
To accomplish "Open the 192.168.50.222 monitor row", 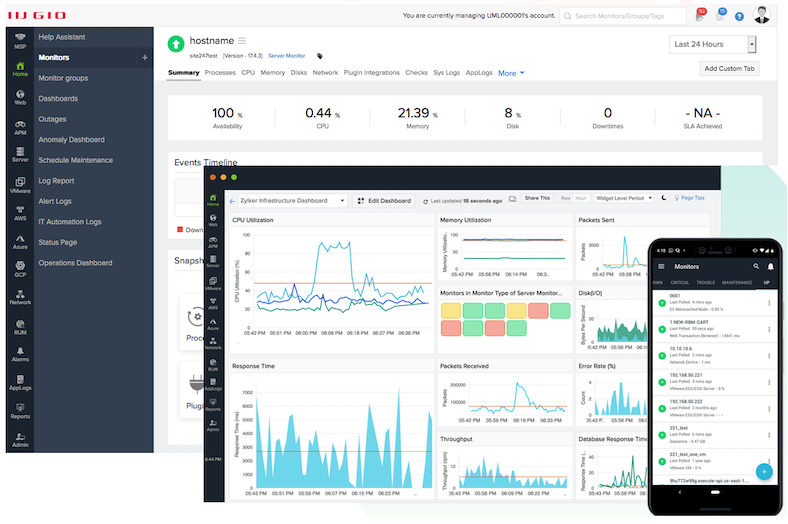I will [x=717, y=408].
